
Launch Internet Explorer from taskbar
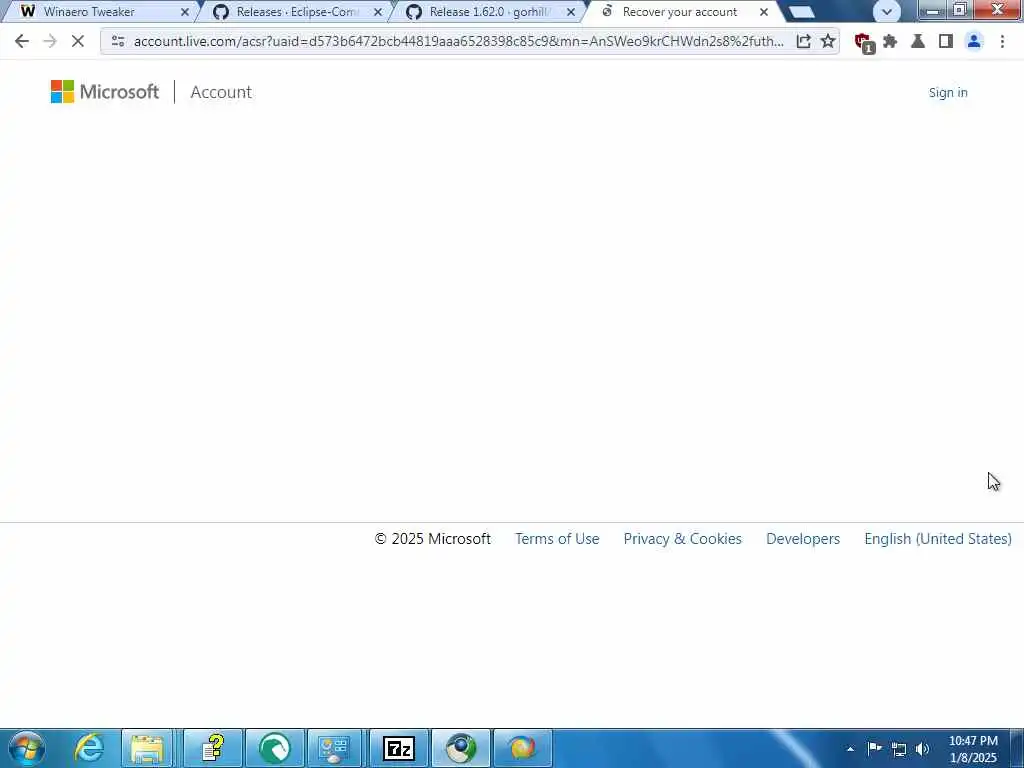tap(89, 748)
